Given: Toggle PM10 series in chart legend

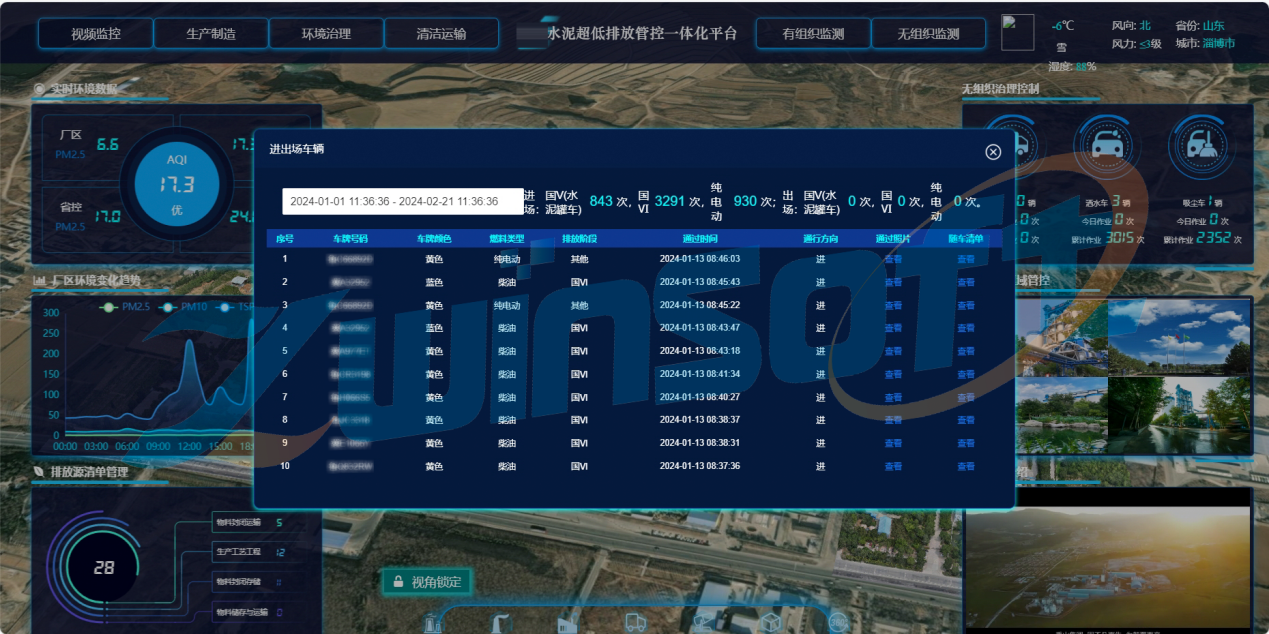Looking at the screenshot, I should 185,307.
